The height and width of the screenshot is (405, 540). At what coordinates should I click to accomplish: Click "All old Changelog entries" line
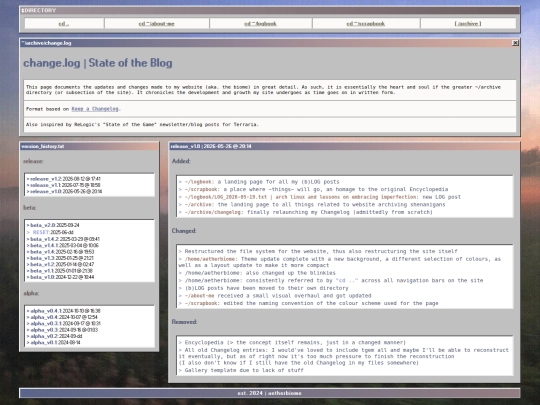point(343,356)
